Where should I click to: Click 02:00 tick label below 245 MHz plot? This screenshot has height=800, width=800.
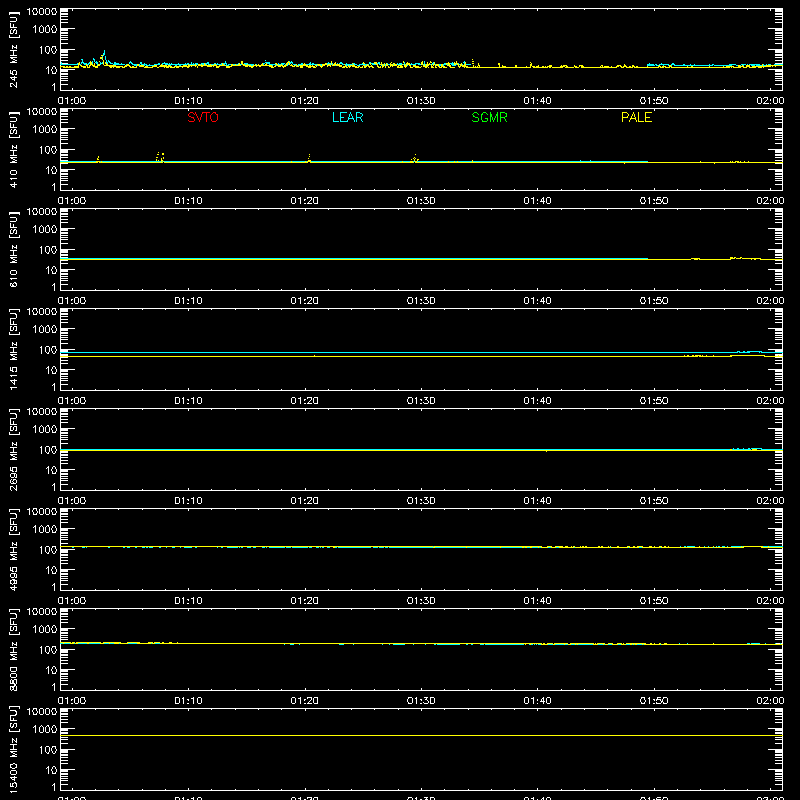tap(770, 101)
